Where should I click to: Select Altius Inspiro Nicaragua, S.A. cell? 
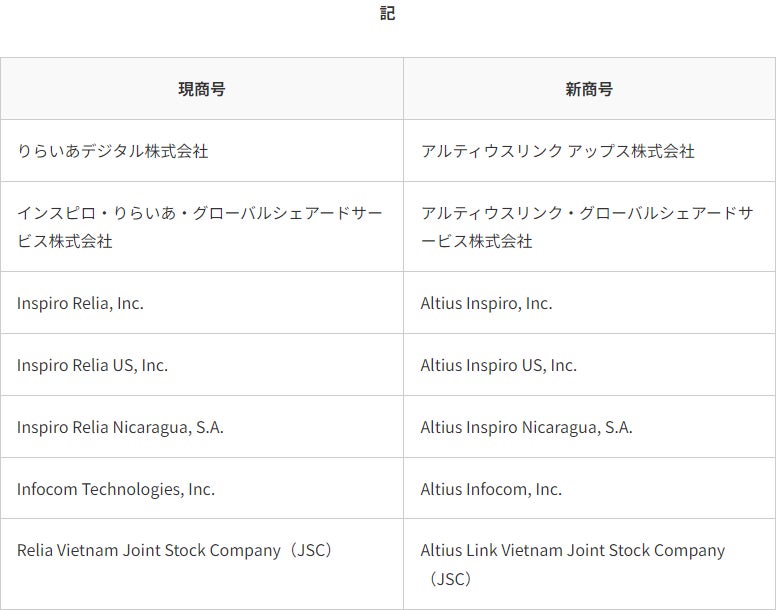click(526, 427)
